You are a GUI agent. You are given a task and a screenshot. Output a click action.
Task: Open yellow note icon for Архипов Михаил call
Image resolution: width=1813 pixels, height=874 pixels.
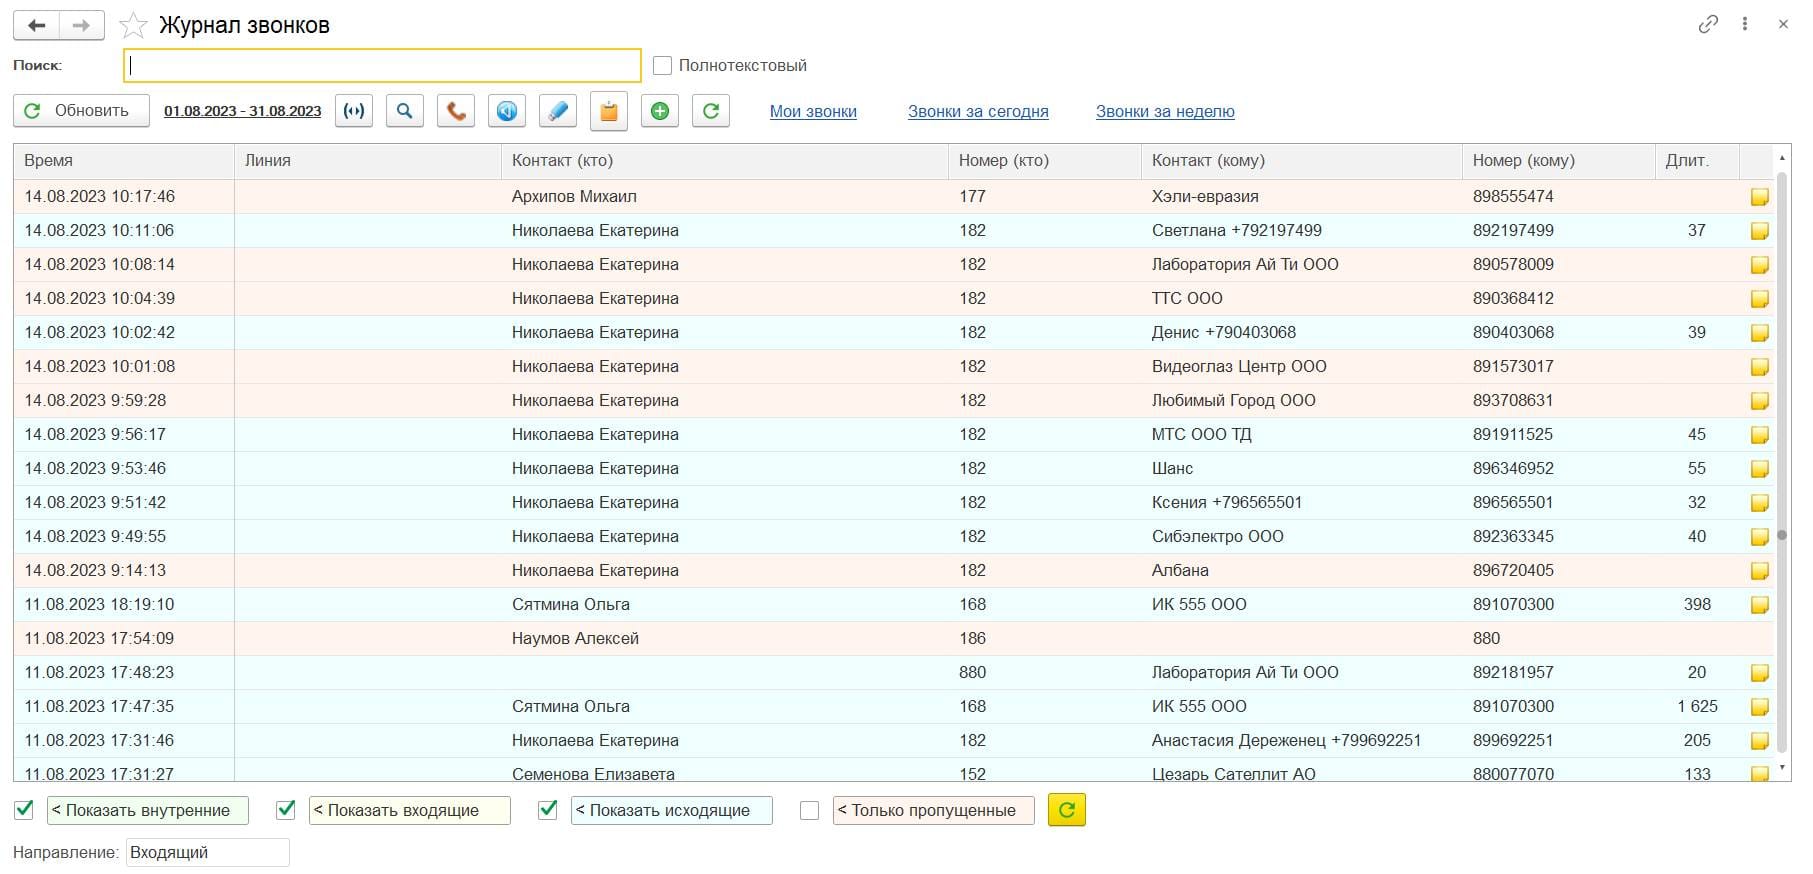click(1759, 197)
